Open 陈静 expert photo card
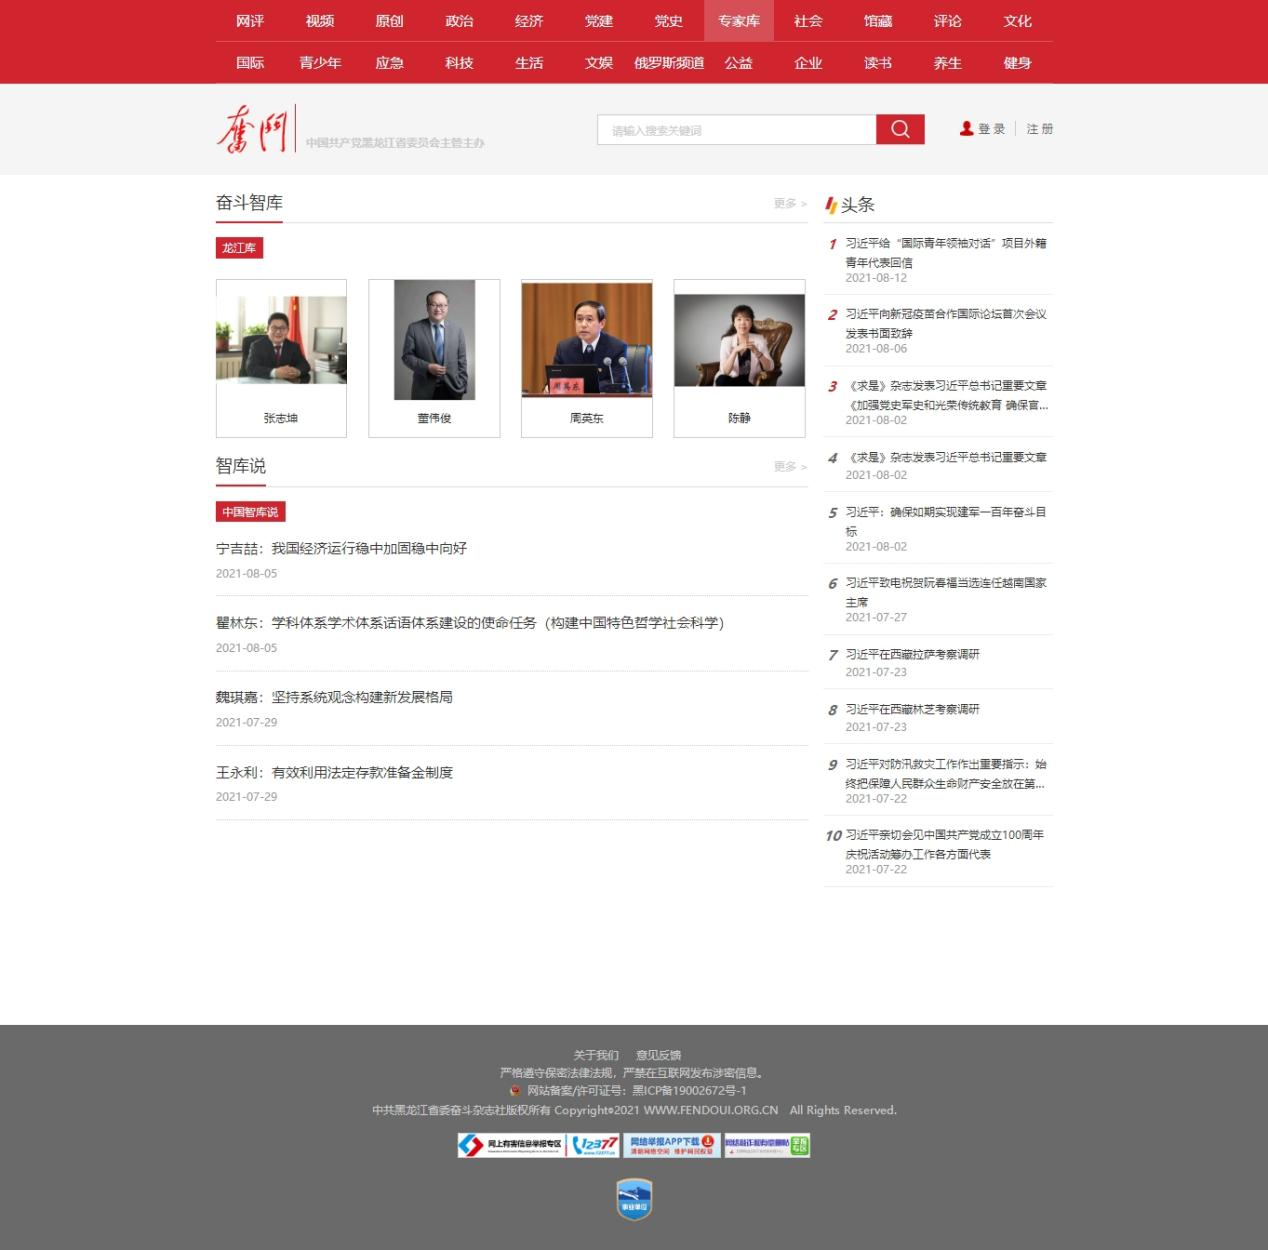The height and width of the screenshot is (1250, 1268). click(x=739, y=358)
